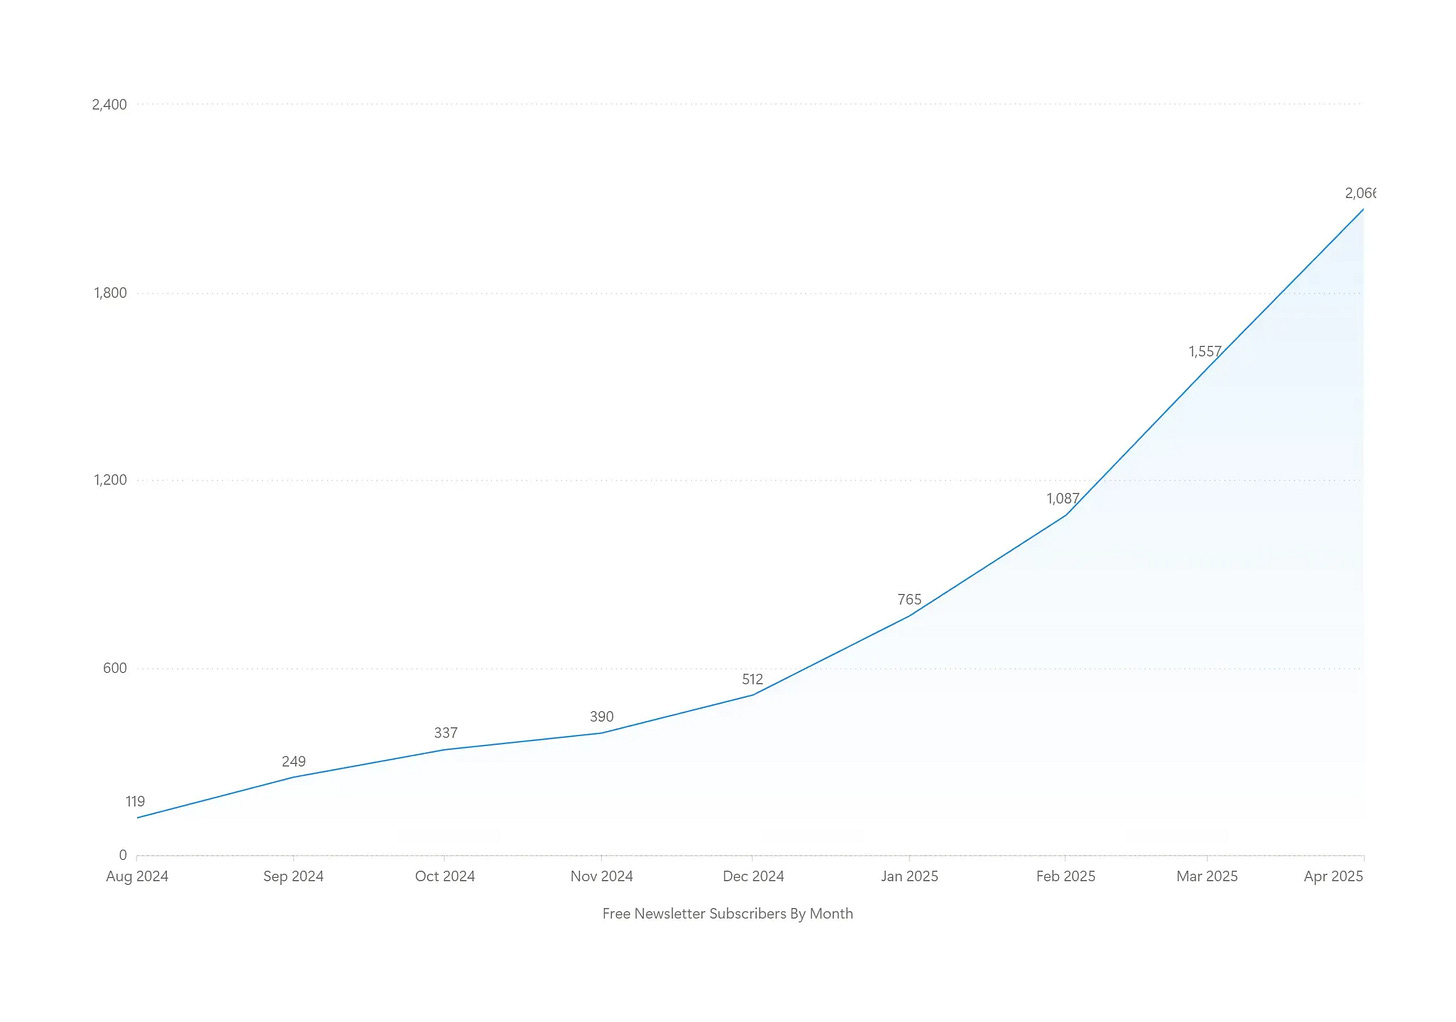Select the 1,087 data point label

click(x=1063, y=498)
